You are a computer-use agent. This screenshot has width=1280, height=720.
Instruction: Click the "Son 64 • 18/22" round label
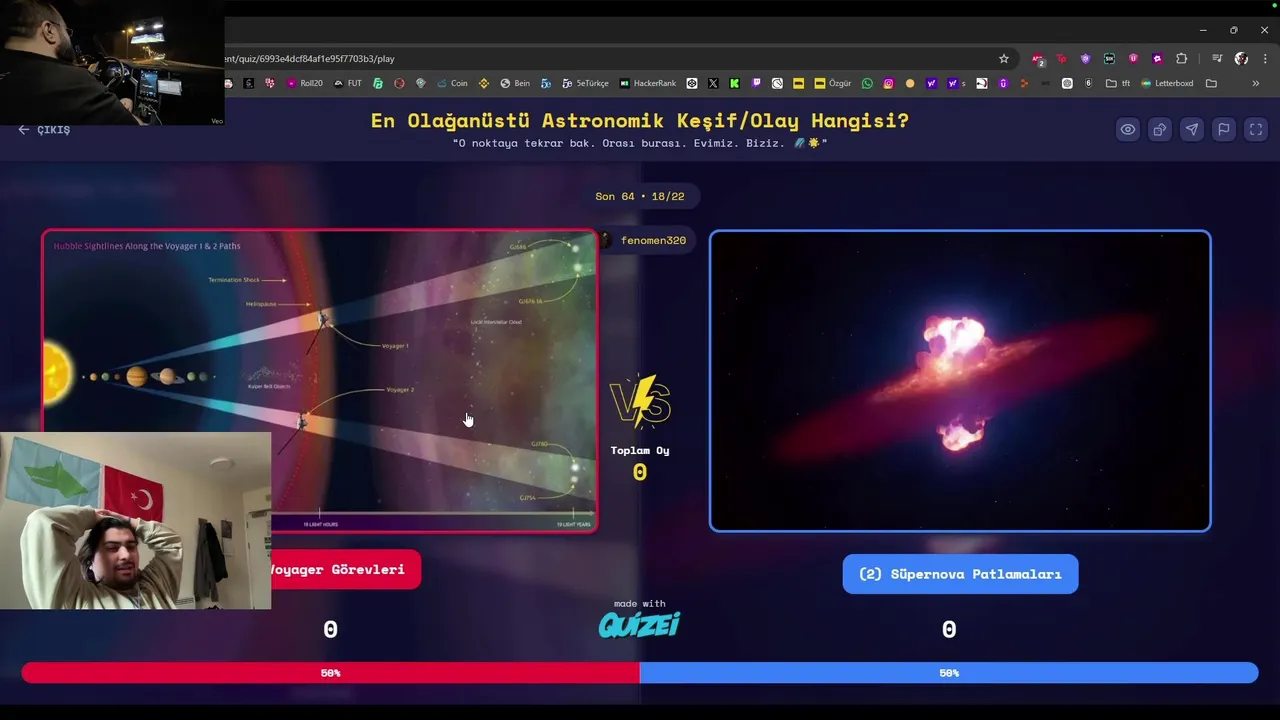click(640, 196)
